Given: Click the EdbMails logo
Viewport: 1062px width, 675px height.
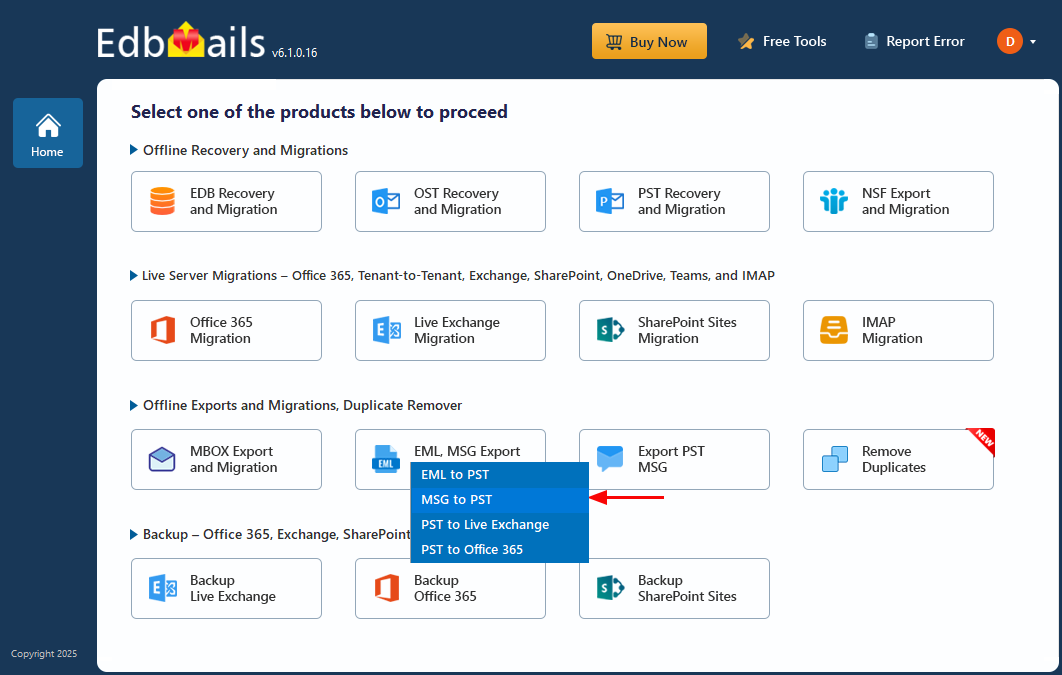Looking at the screenshot, I should tap(180, 41).
